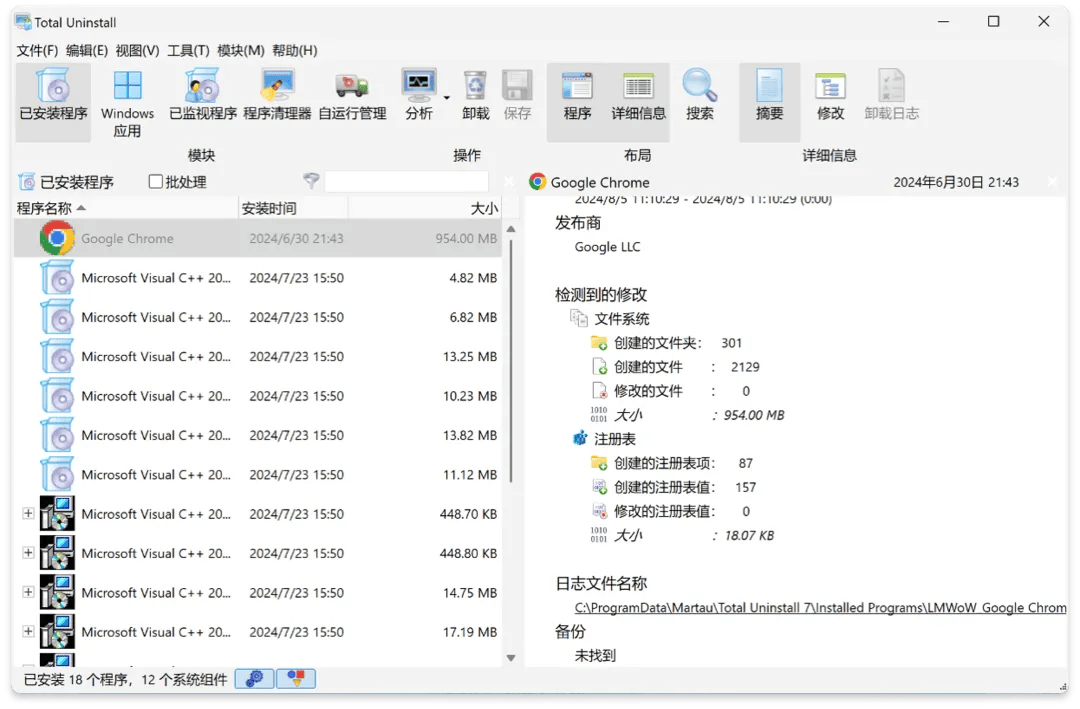Expand the Microsoft Visual C++ 17.19 KB entry
Image resolution: width=1080 pixels, height=709 pixels.
[28, 632]
